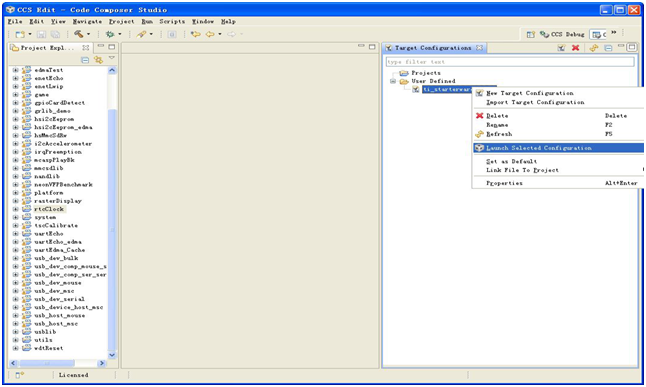Click the horizontal scrollbar thumb in Project Explorer
646x387 pixels.
(47, 363)
